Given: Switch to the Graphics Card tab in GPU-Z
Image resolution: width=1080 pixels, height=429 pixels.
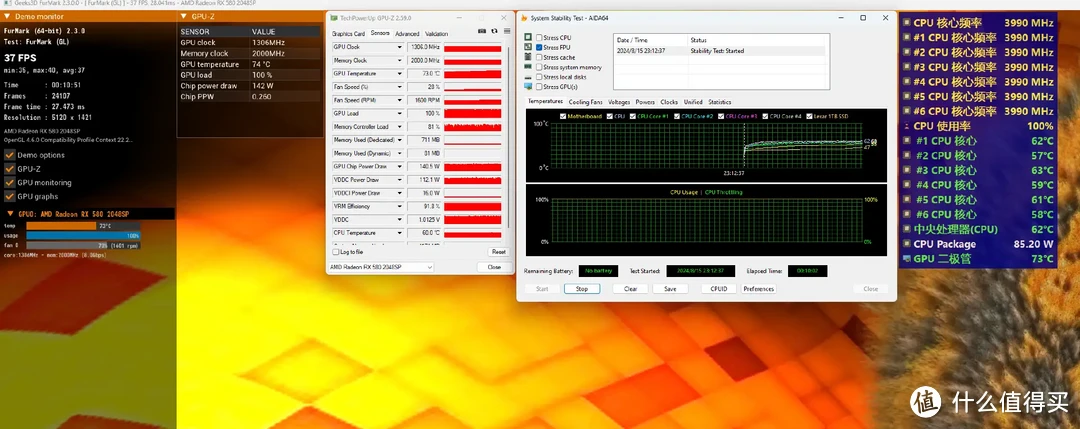Looking at the screenshot, I should coord(348,34).
